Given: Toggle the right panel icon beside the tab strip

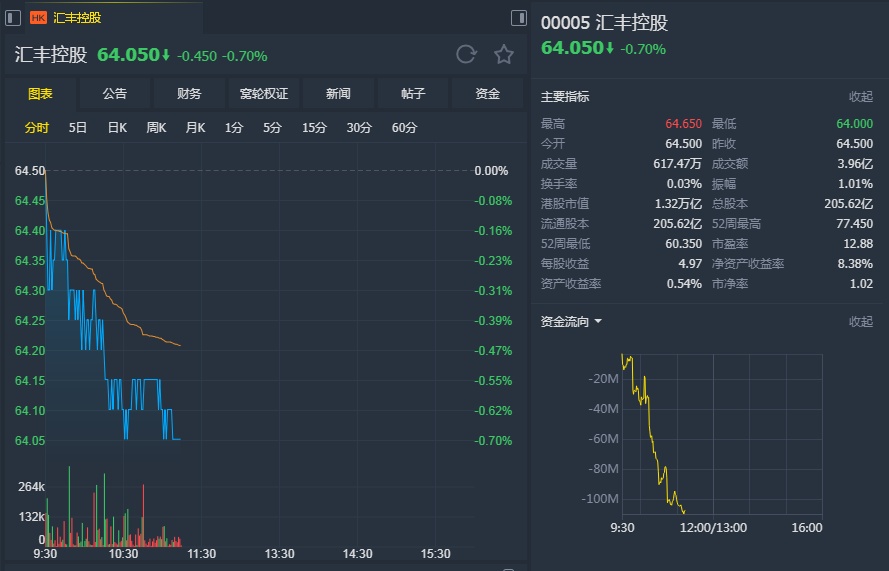Looking at the screenshot, I should tap(519, 18).
